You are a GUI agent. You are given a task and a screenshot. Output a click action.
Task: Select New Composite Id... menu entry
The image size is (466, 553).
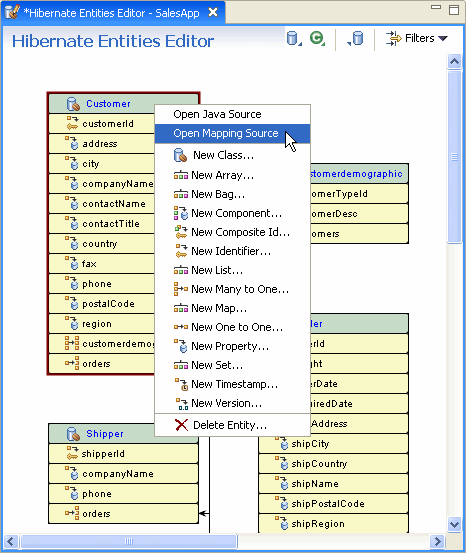(x=232, y=232)
